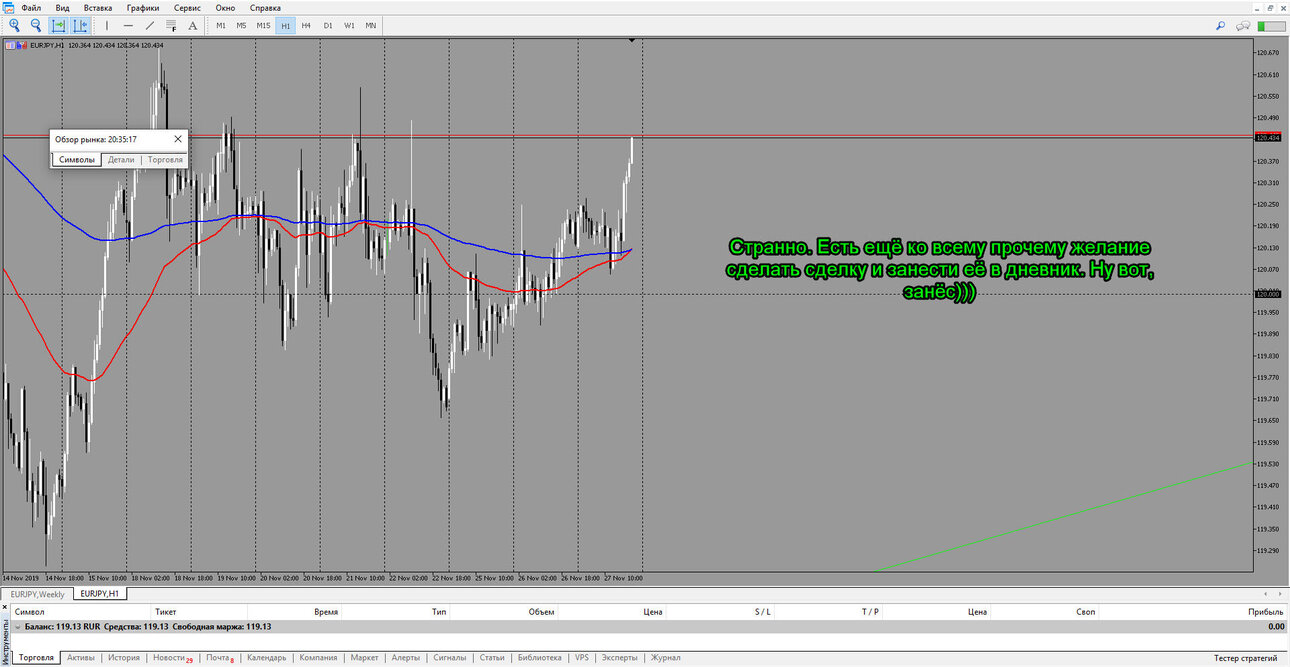Image resolution: width=1290 pixels, height=667 pixels.
Task: Click the Тип column header
Action: click(439, 611)
